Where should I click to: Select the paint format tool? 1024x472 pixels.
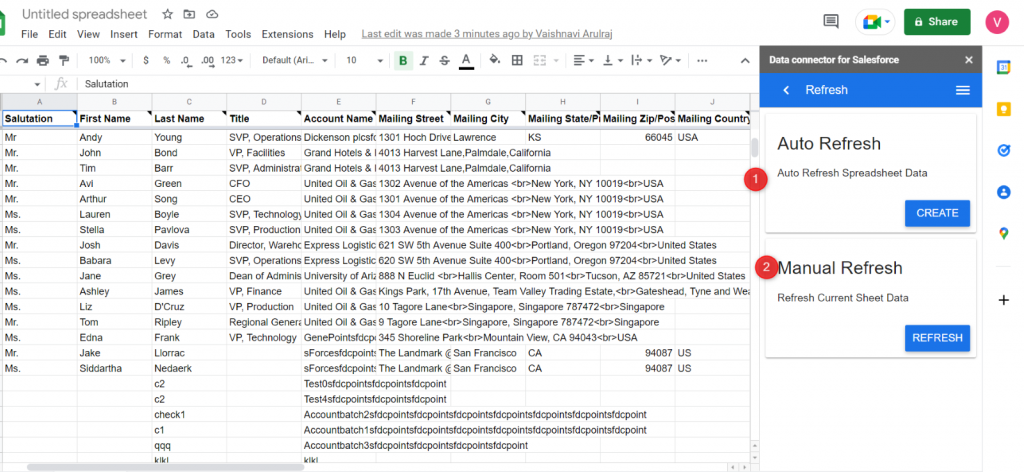pyautogui.click(x=64, y=61)
